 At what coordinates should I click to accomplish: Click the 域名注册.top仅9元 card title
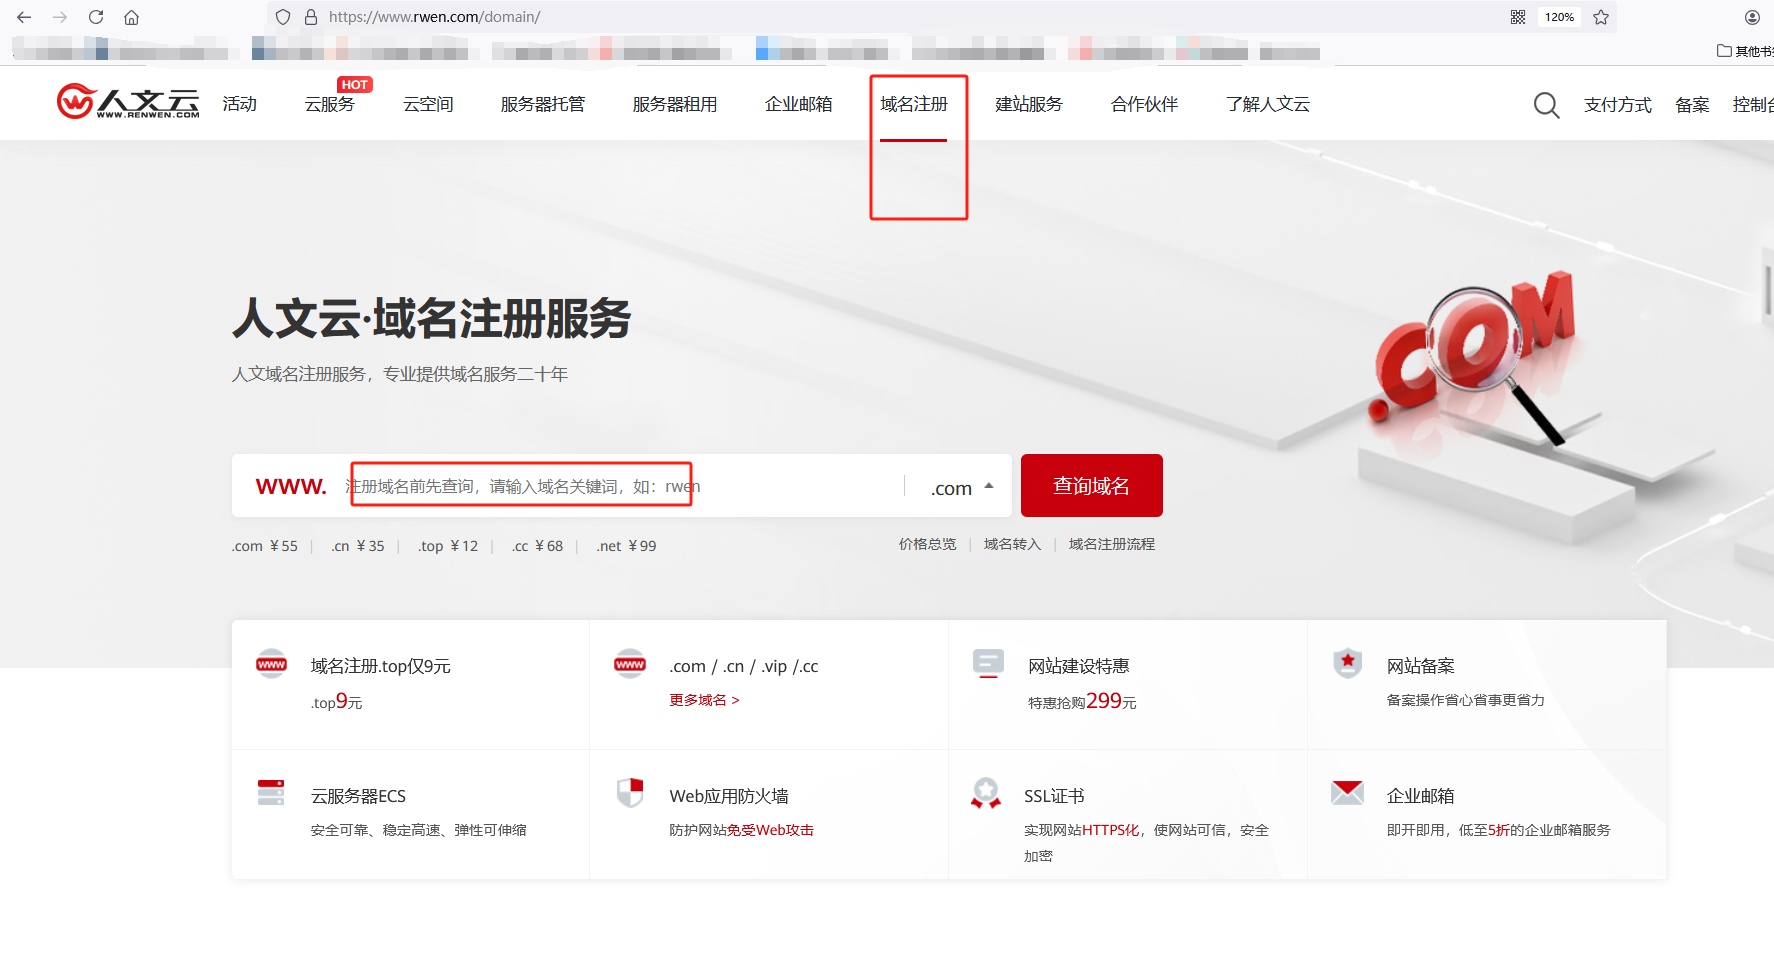coord(381,666)
